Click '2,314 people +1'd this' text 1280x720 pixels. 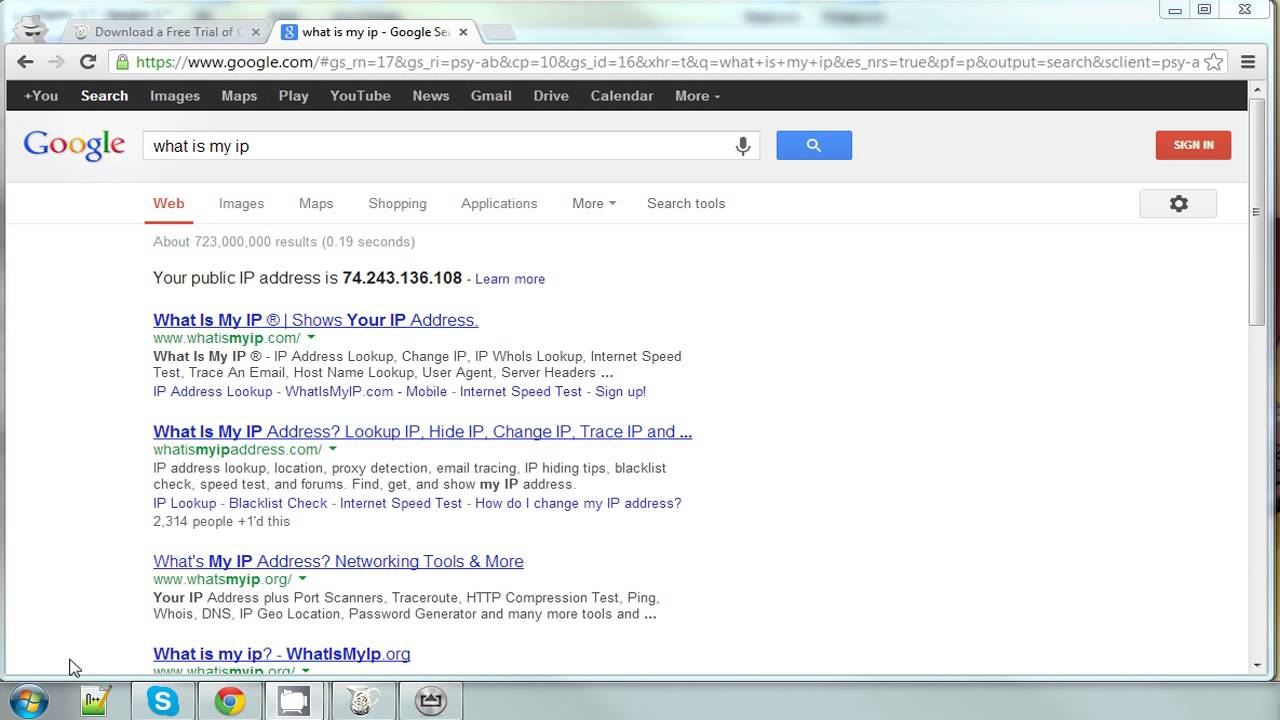(221, 521)
